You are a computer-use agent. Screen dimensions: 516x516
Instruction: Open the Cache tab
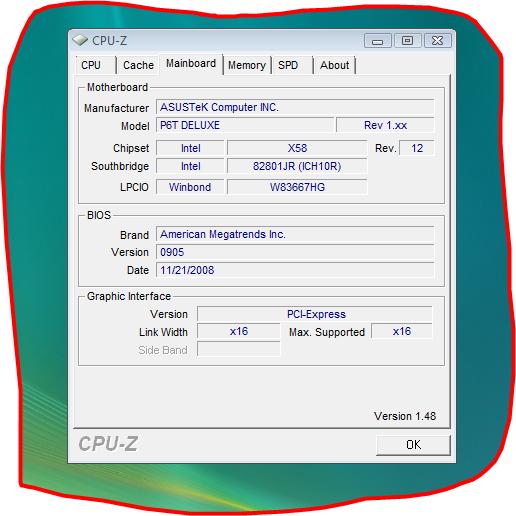point(138,65)
